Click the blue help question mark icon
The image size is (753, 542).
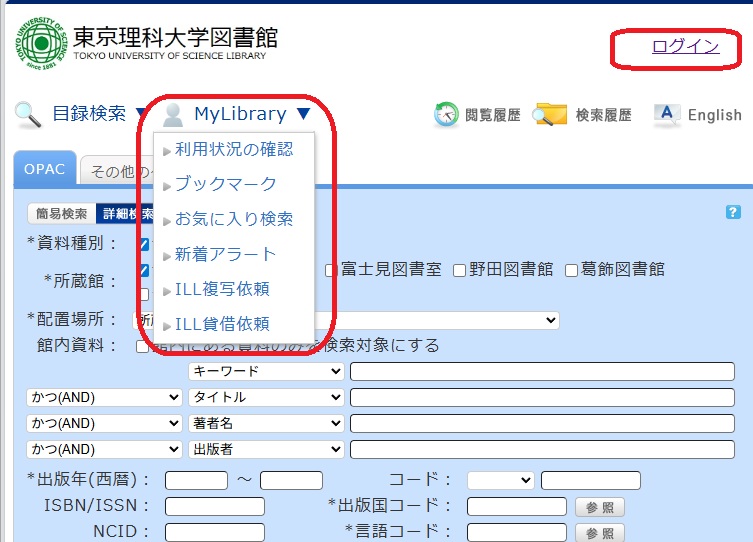(x=733, y=212)
